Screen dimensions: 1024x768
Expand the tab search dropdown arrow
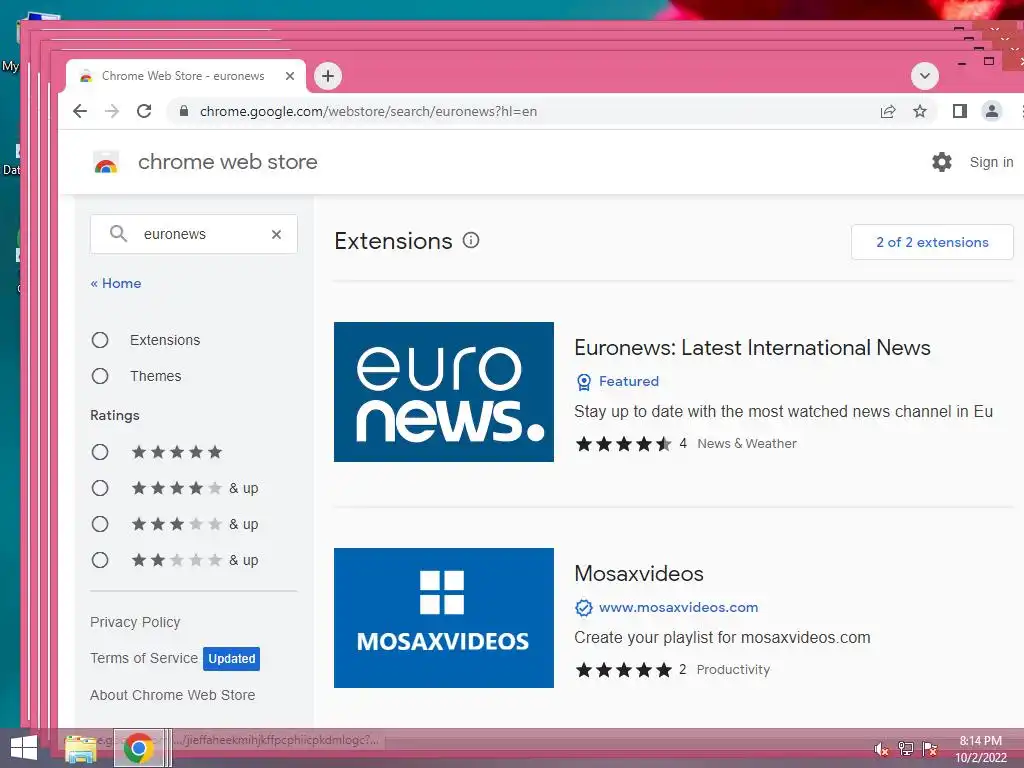[925, 76]
